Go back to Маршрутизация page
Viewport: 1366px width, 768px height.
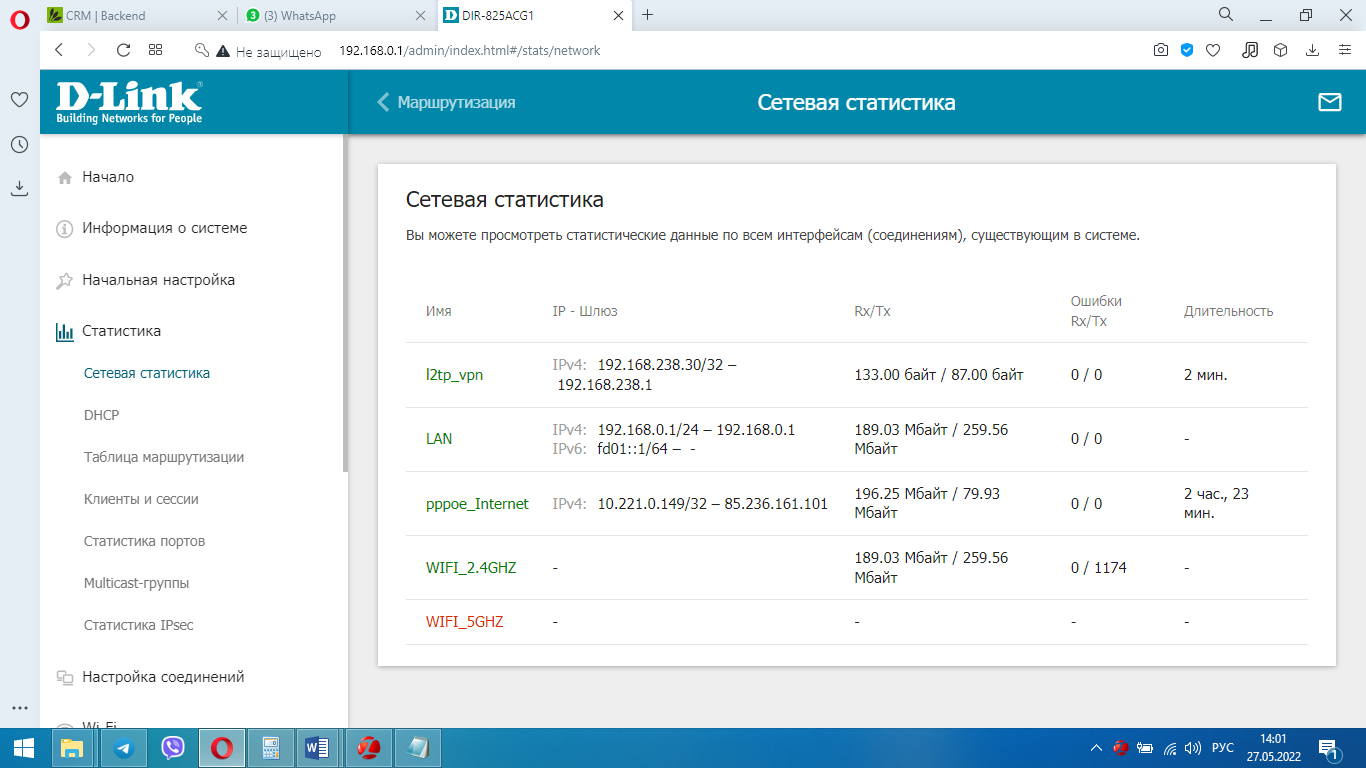click(x=446, y=102)
